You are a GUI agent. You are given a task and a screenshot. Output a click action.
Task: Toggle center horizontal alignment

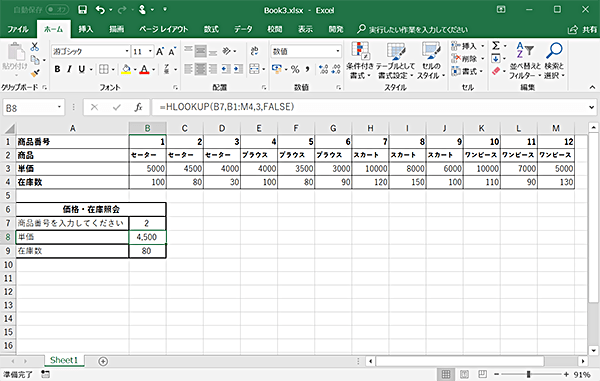pos(201,69)
